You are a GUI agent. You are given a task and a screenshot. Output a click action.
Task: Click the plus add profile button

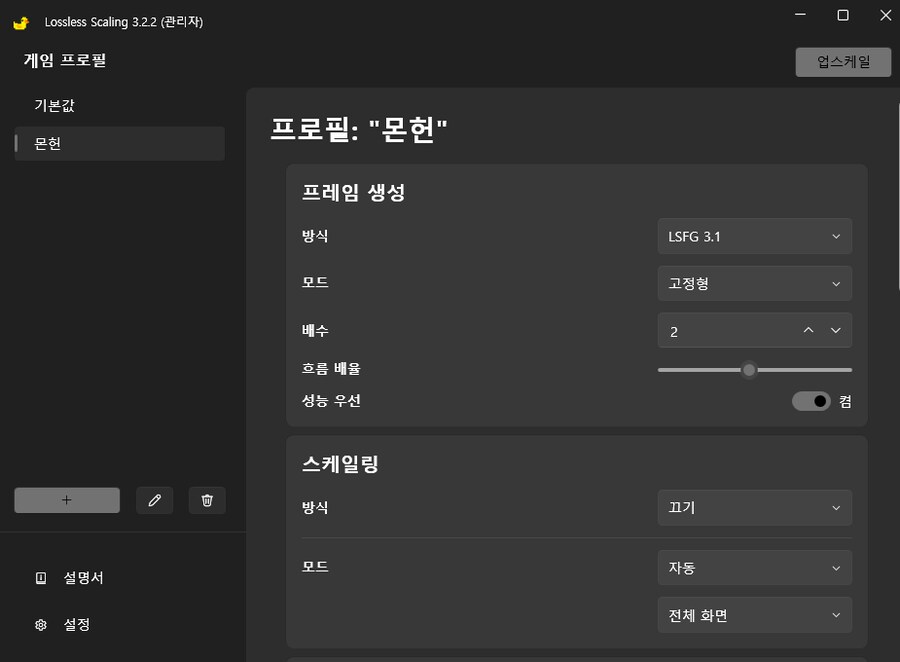(x=67, y=500)
